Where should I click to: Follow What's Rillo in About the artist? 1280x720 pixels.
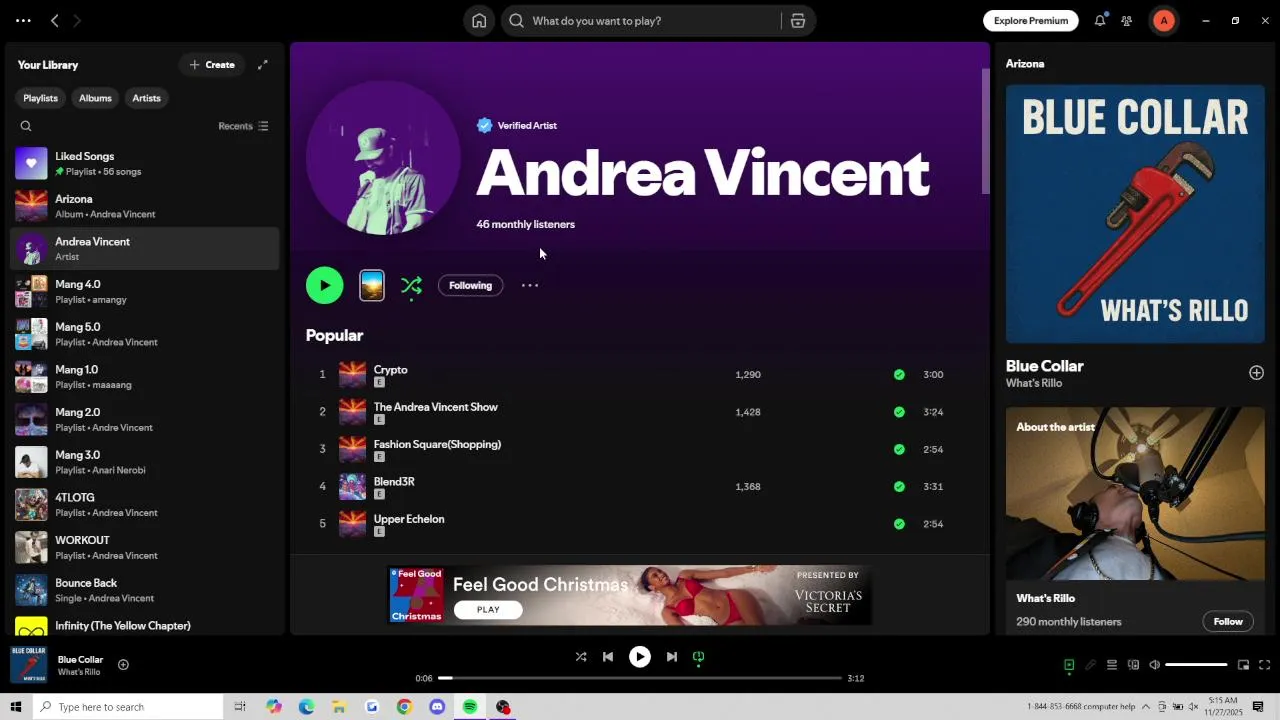pos(1228,622)
